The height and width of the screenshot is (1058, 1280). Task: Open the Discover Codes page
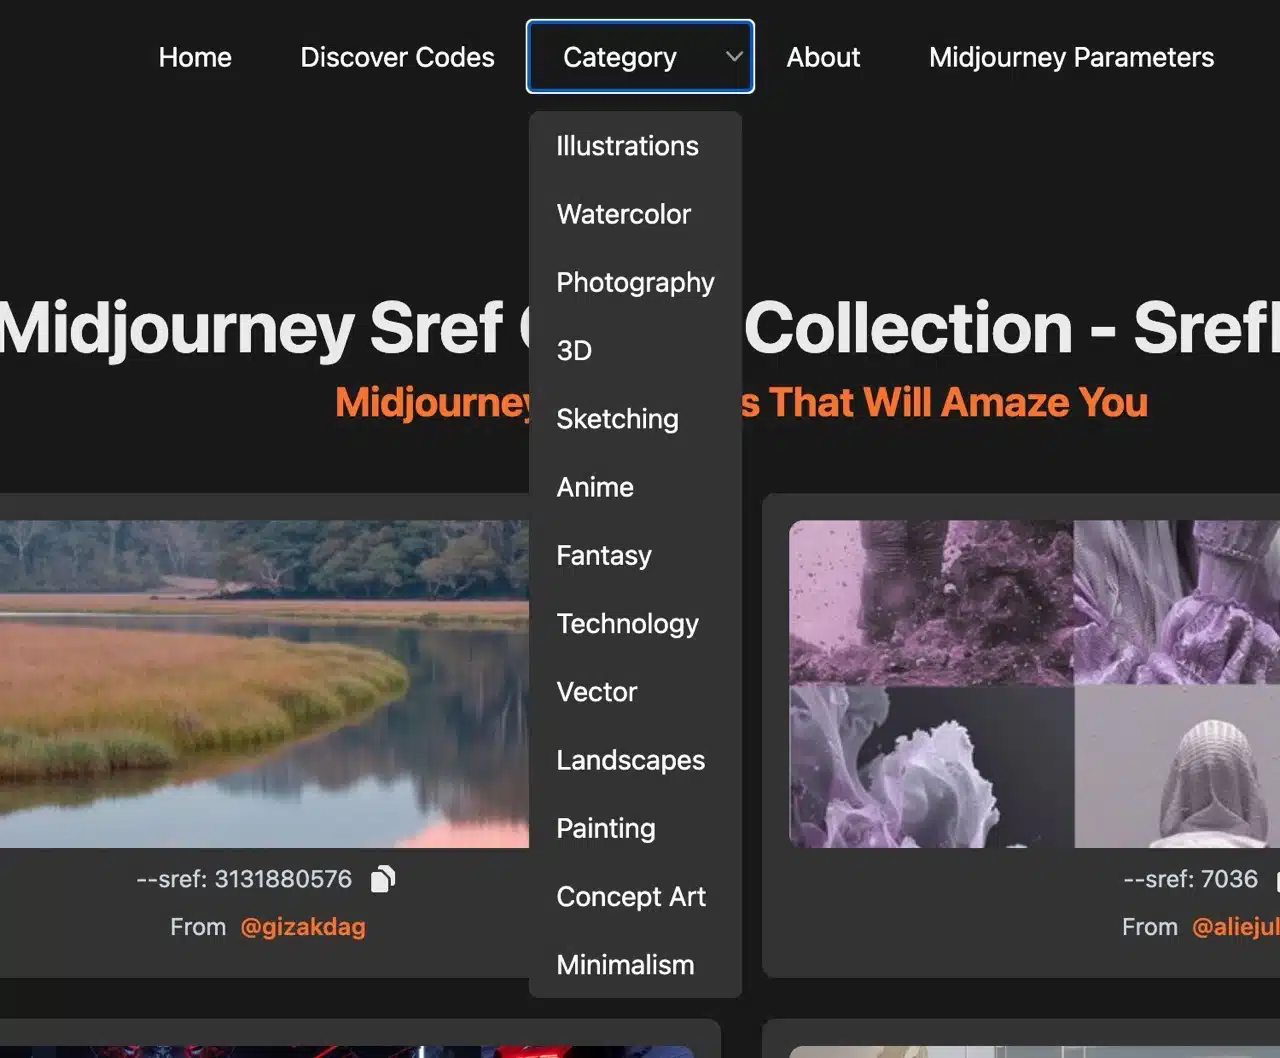point(397,58)
